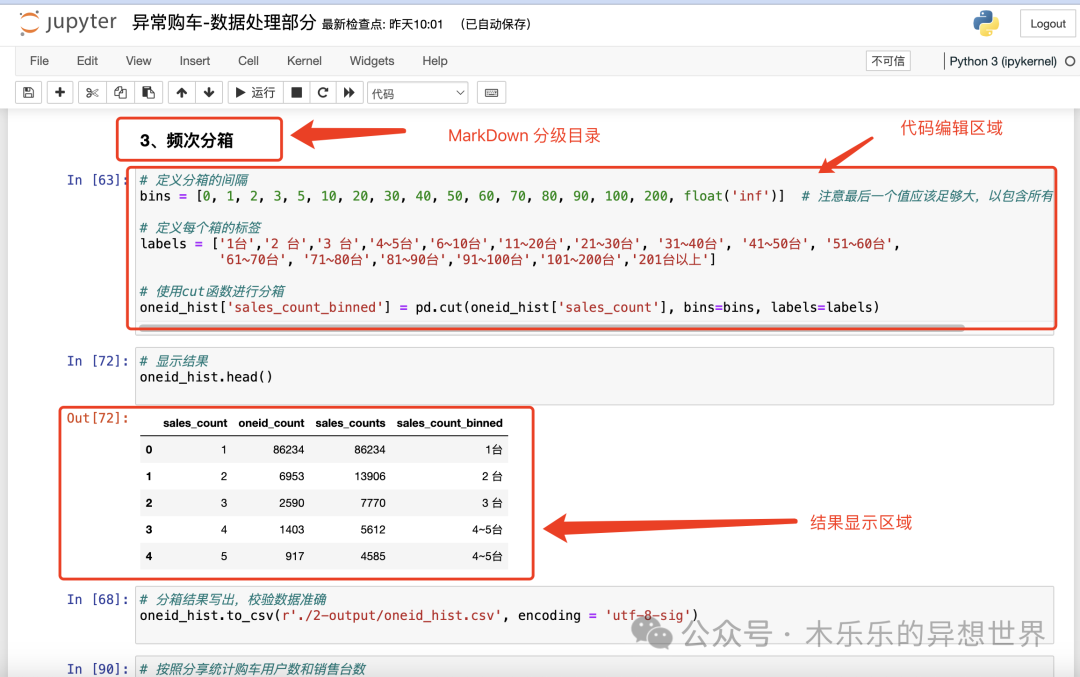Click the 最新检查点 checkpoint text
The image size is (1080, 677).
pos(382,25)
